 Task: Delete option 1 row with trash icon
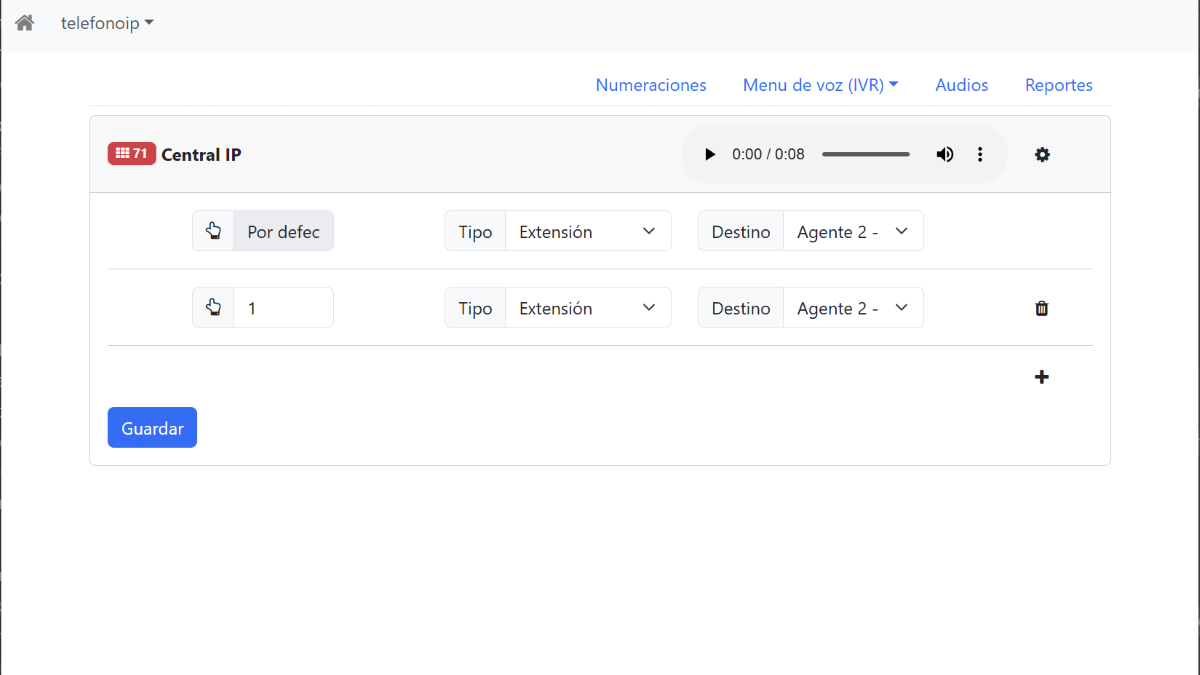1041,308
